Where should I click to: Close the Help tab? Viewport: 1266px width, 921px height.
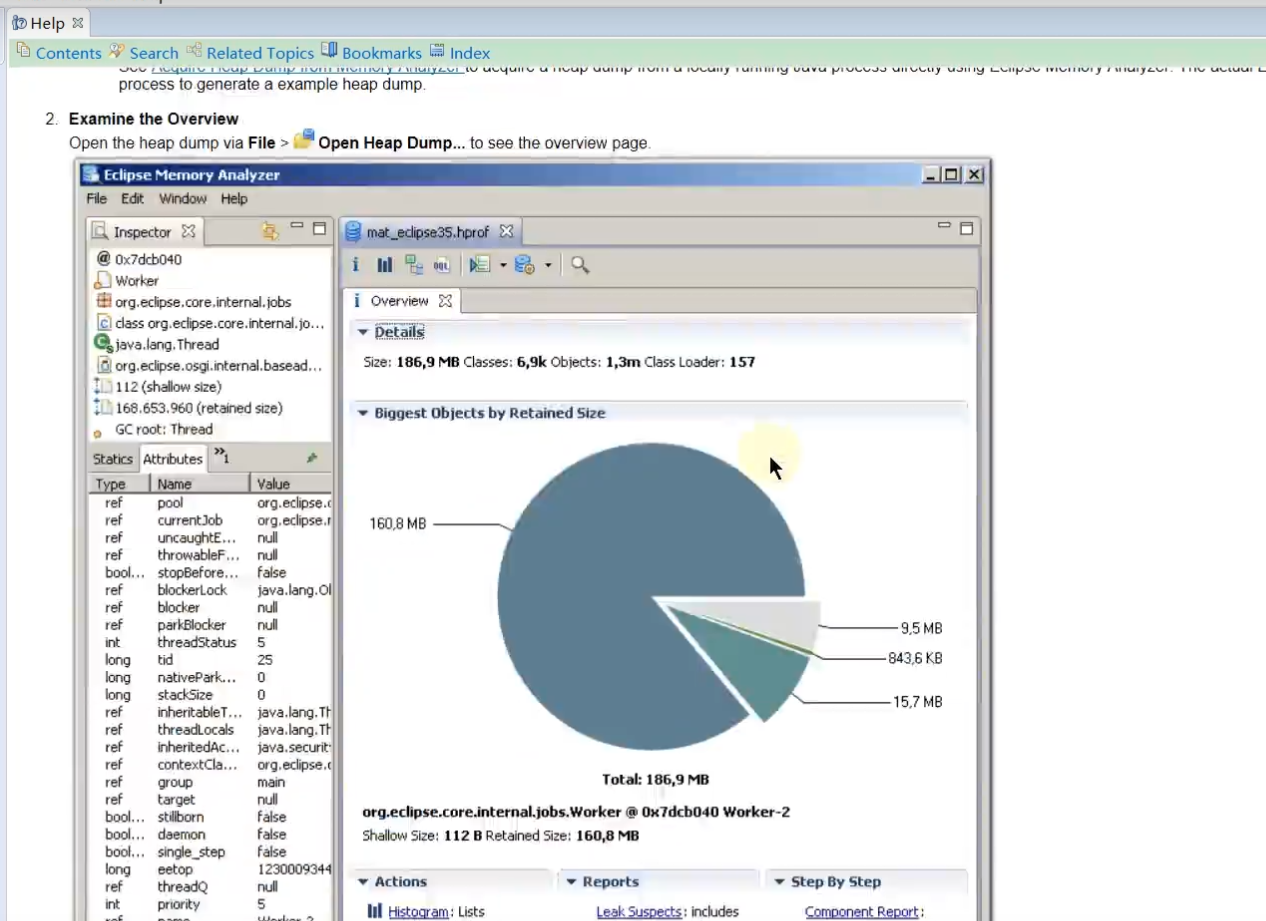[78, 22]
